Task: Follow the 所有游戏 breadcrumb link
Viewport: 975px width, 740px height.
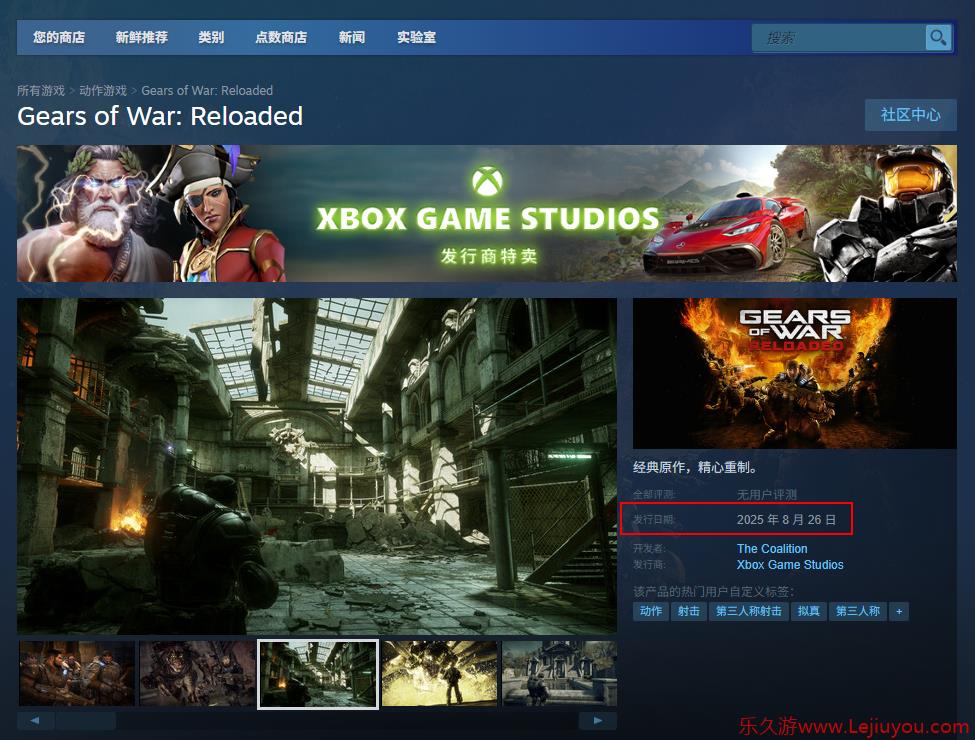Action: click(41, 91)
